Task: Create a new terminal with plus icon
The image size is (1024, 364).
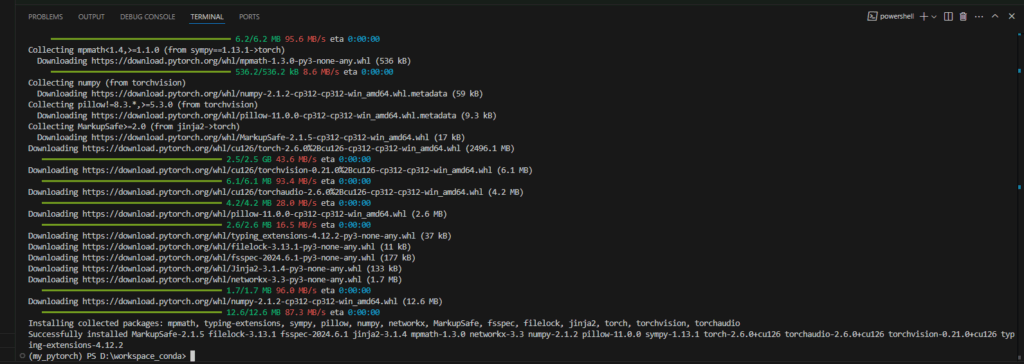Action: point(923,16)
